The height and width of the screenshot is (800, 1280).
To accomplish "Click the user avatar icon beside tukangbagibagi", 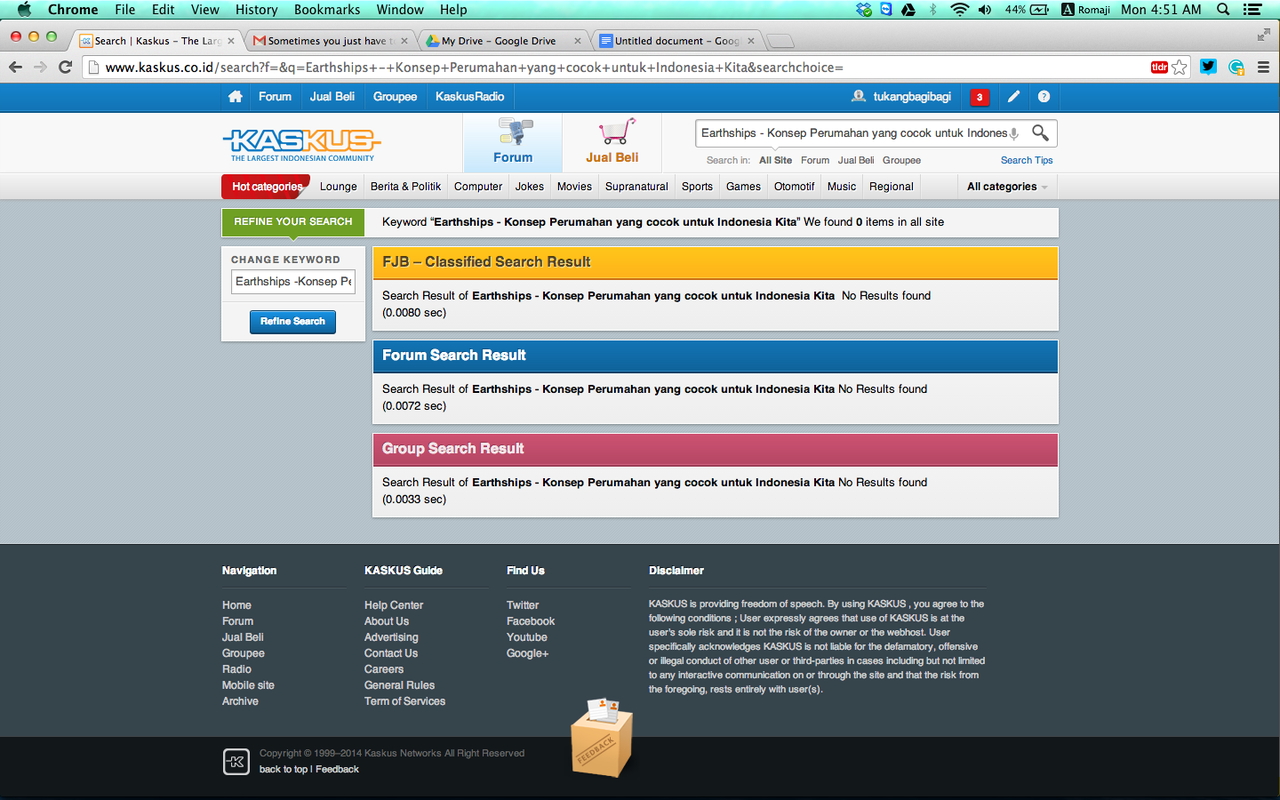I will pos(858,97).
